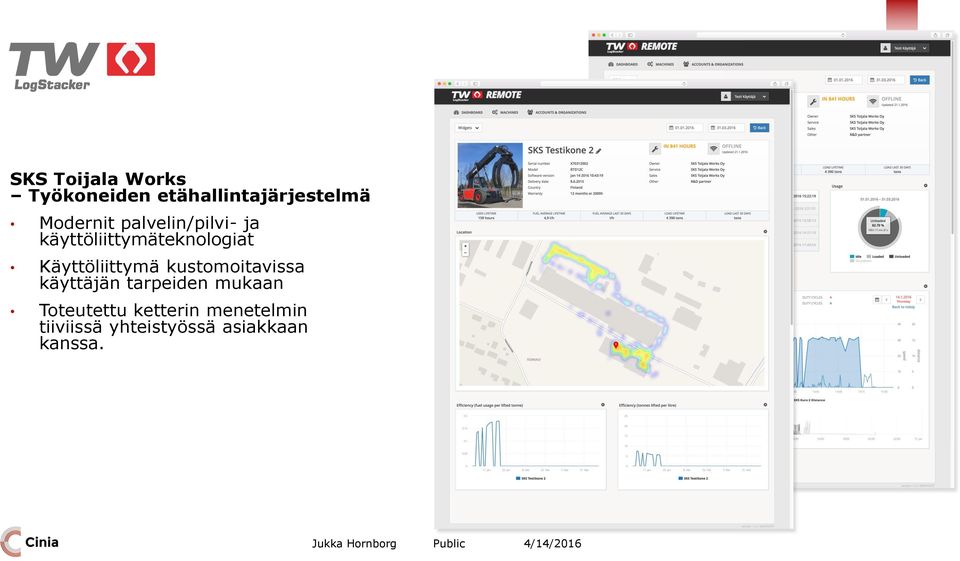Open Usage widget settings gear in back window
This screenshot has width=960, height=561.
tap(925, 185)
